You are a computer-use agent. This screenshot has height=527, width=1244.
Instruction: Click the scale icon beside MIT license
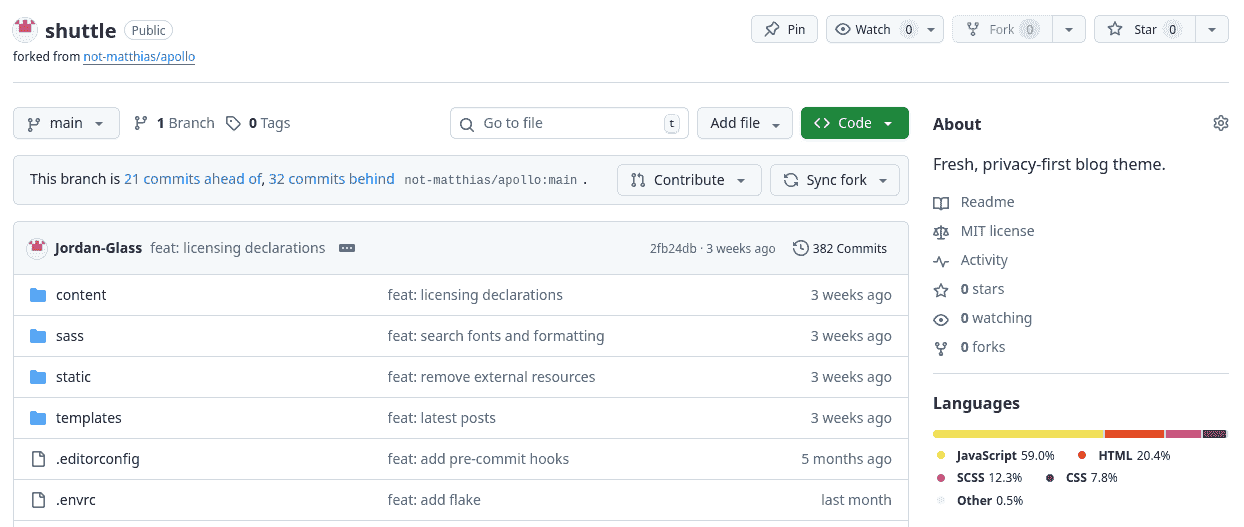click(941, 232)
